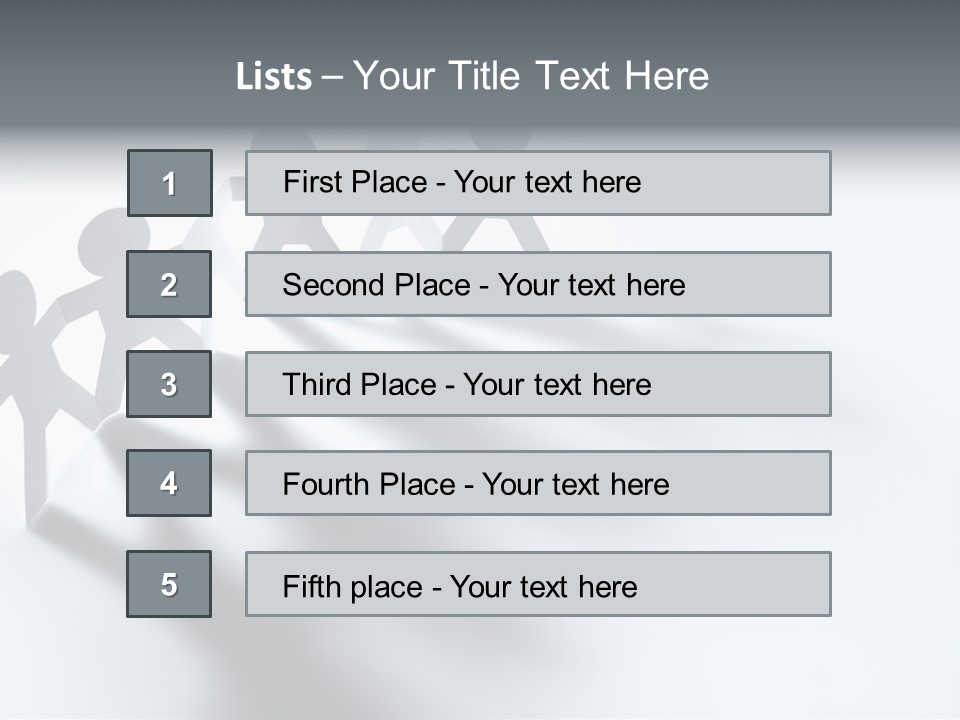Click the number 5 box

(x=169, y=584)
